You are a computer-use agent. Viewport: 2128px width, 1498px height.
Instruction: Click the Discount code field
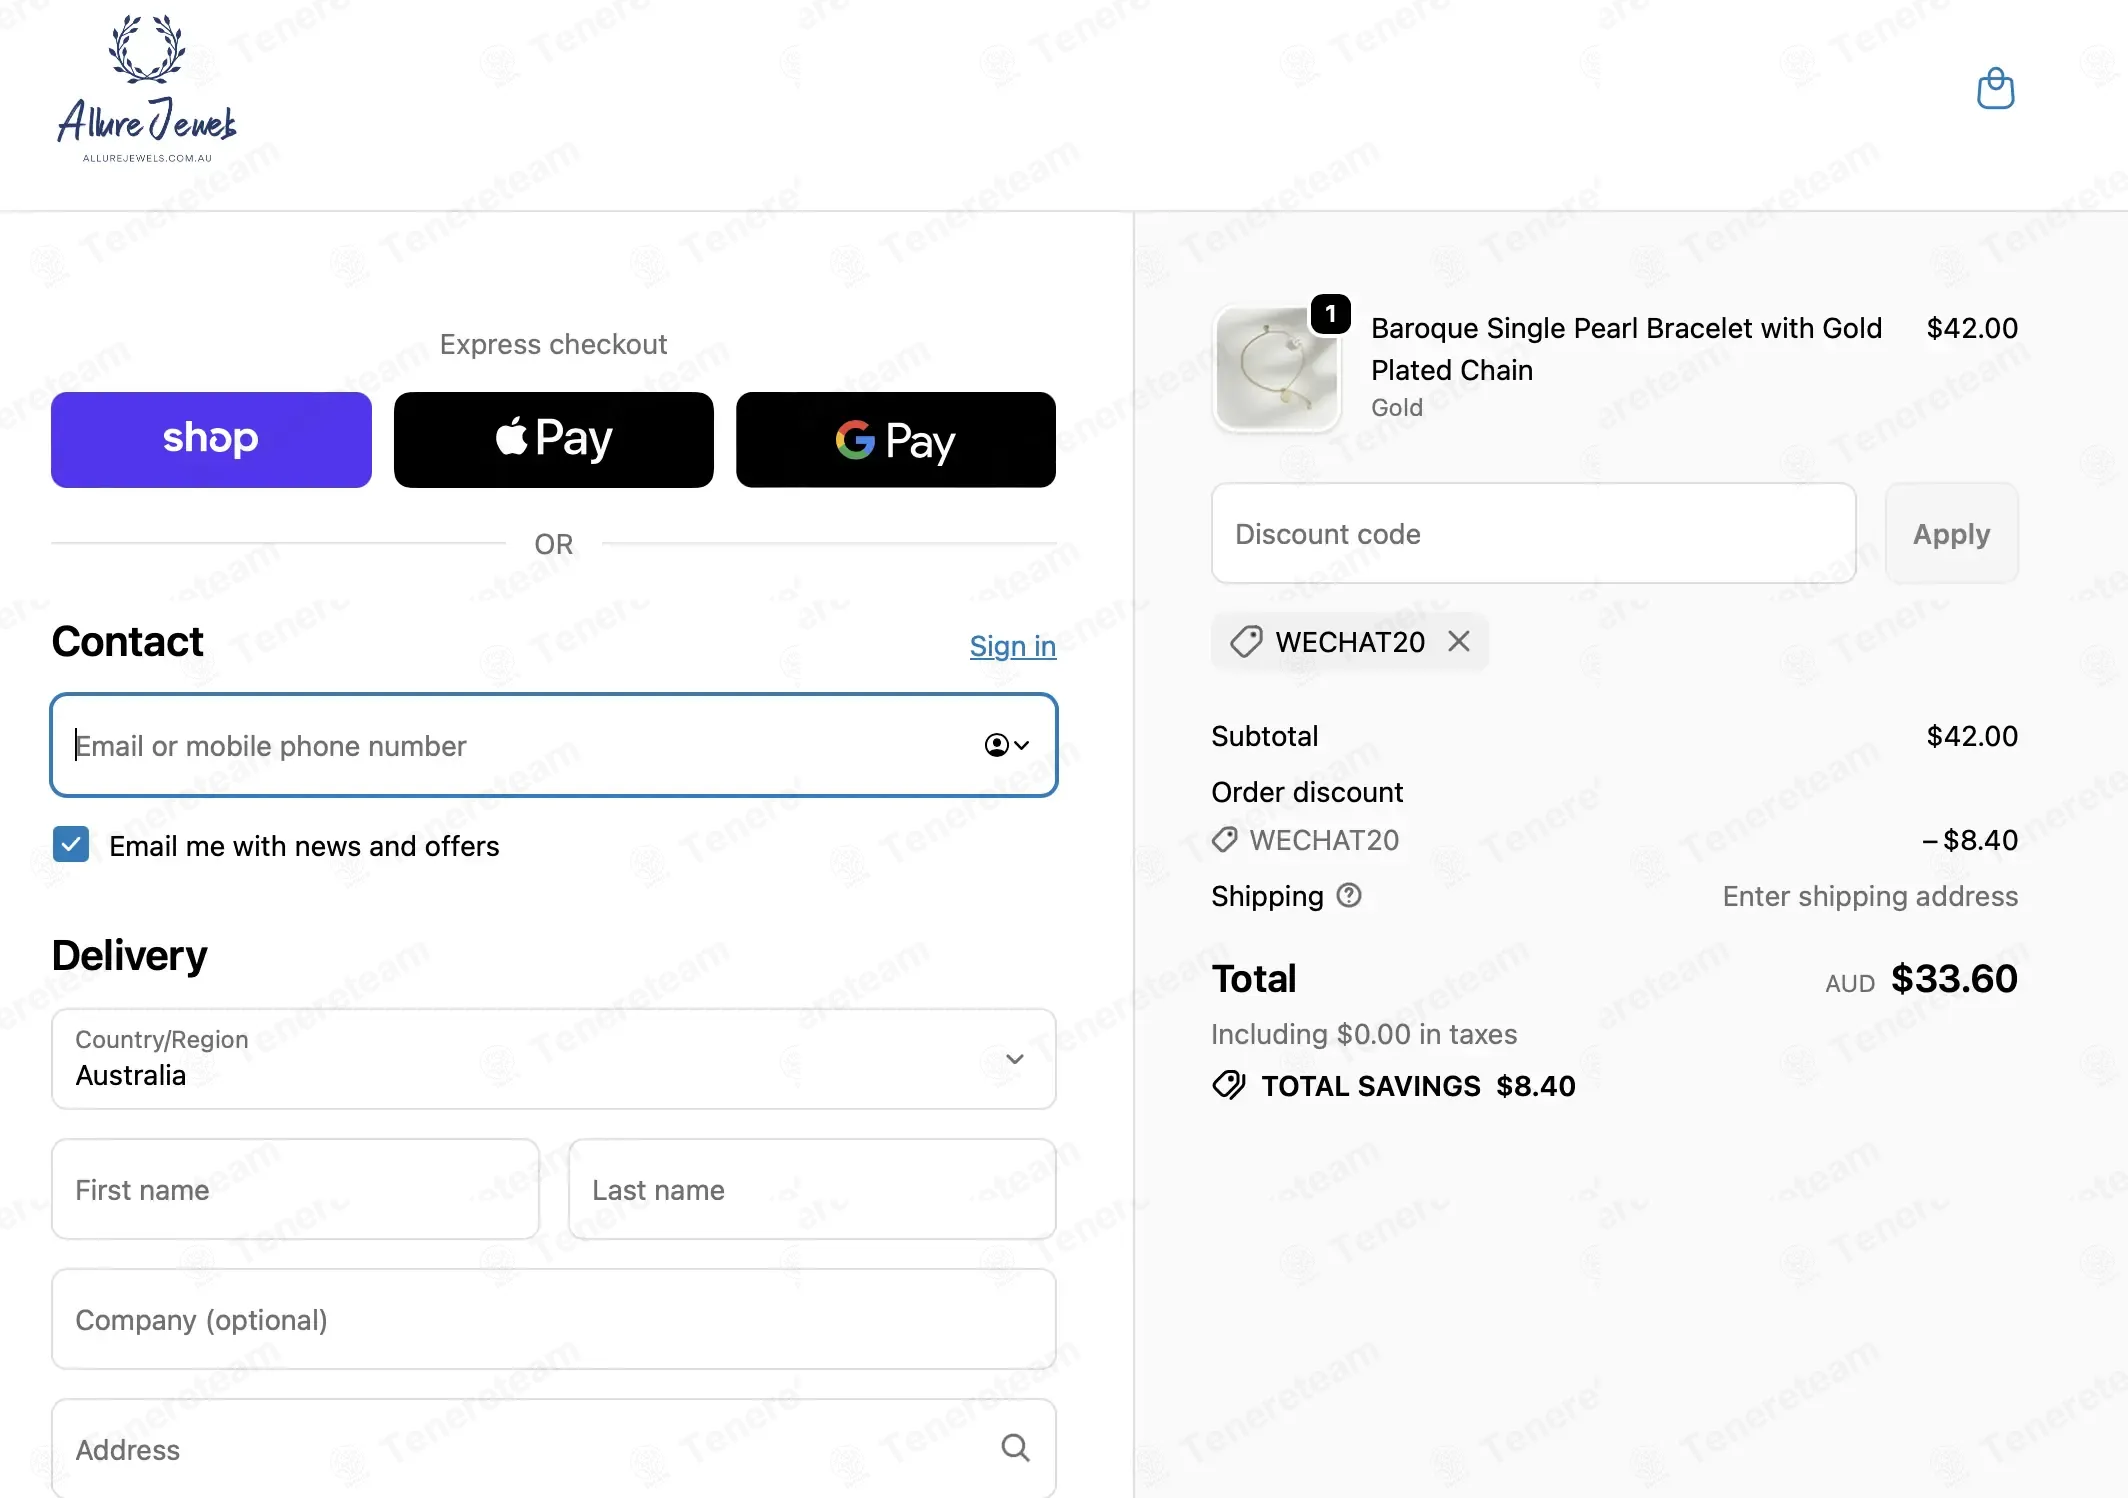pos(1533,533)
